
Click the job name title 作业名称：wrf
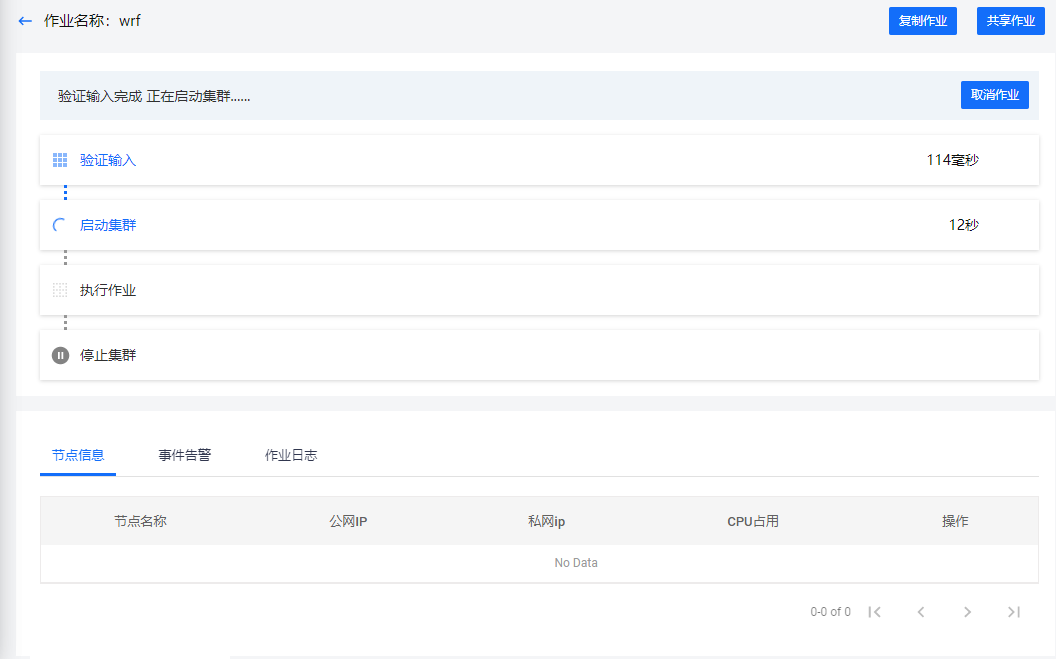[92, 21]
